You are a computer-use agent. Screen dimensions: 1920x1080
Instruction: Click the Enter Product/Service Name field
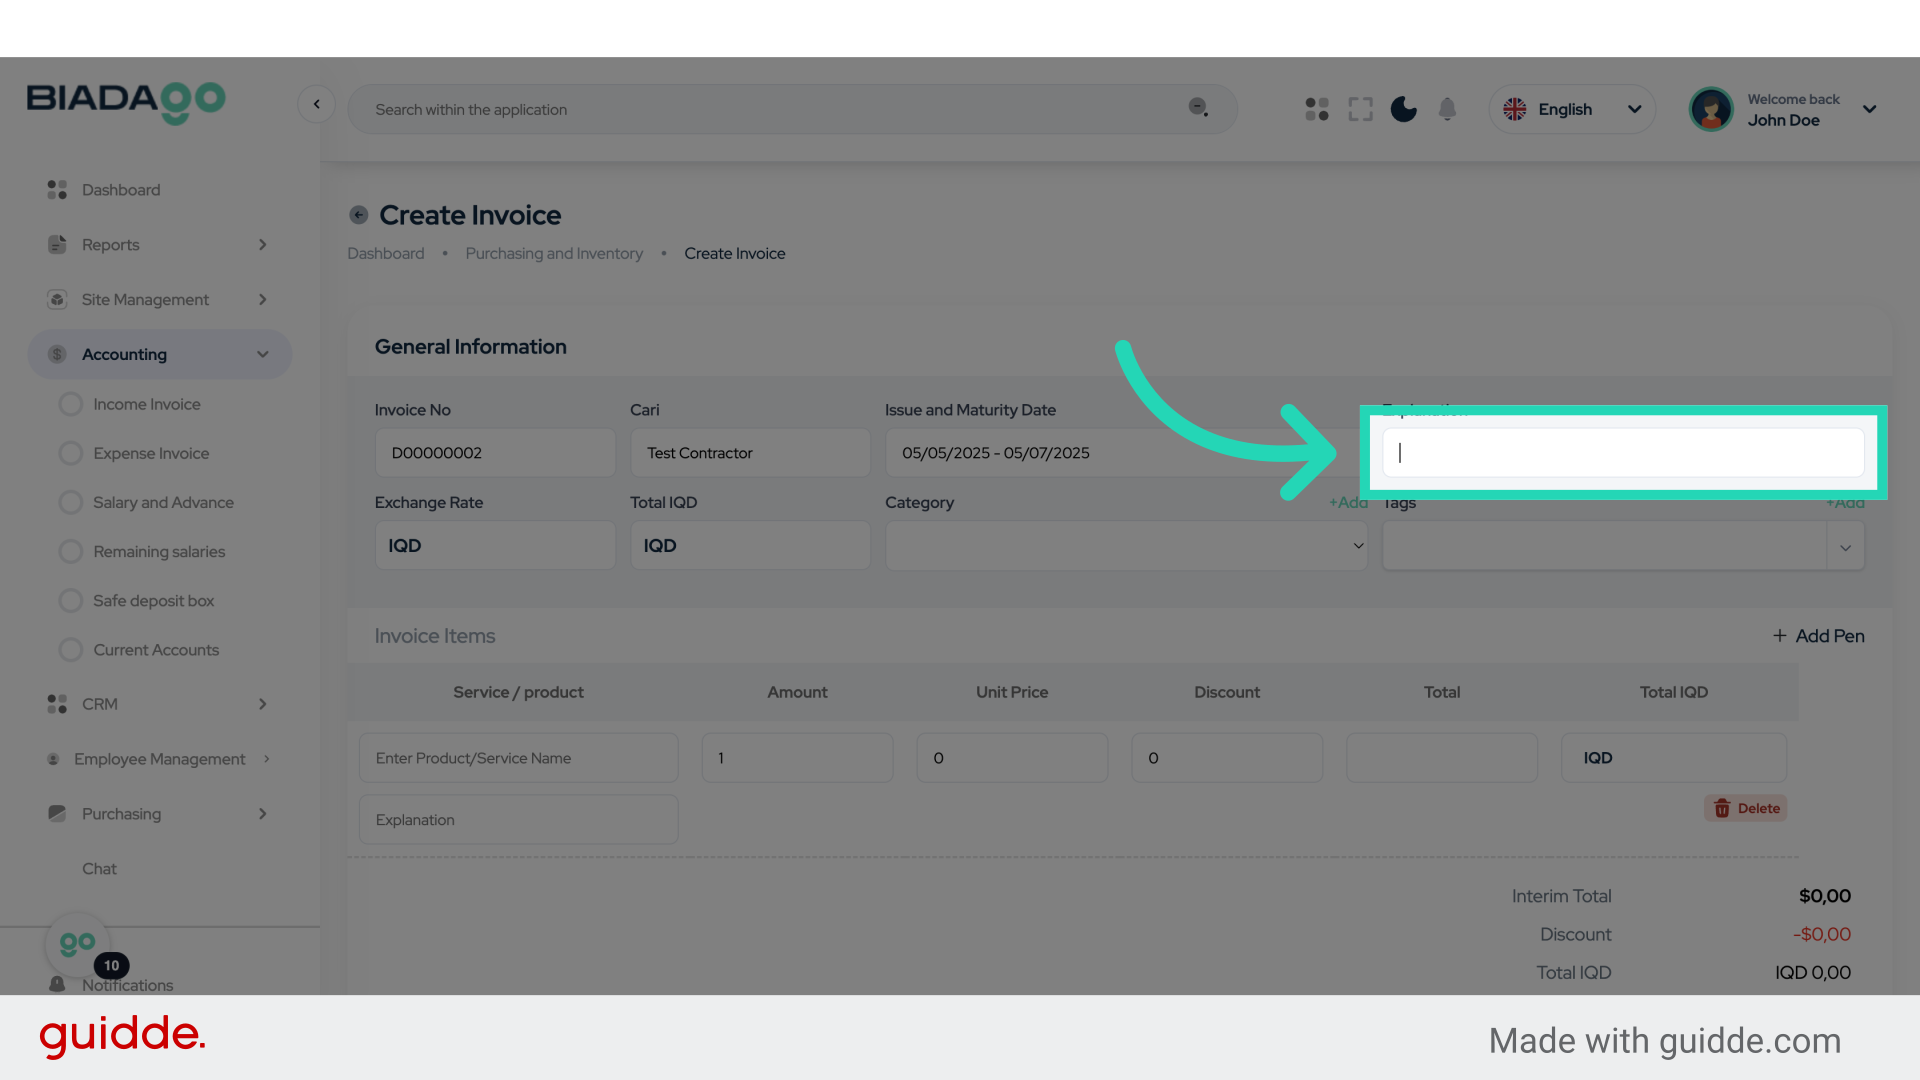point(518,758)
